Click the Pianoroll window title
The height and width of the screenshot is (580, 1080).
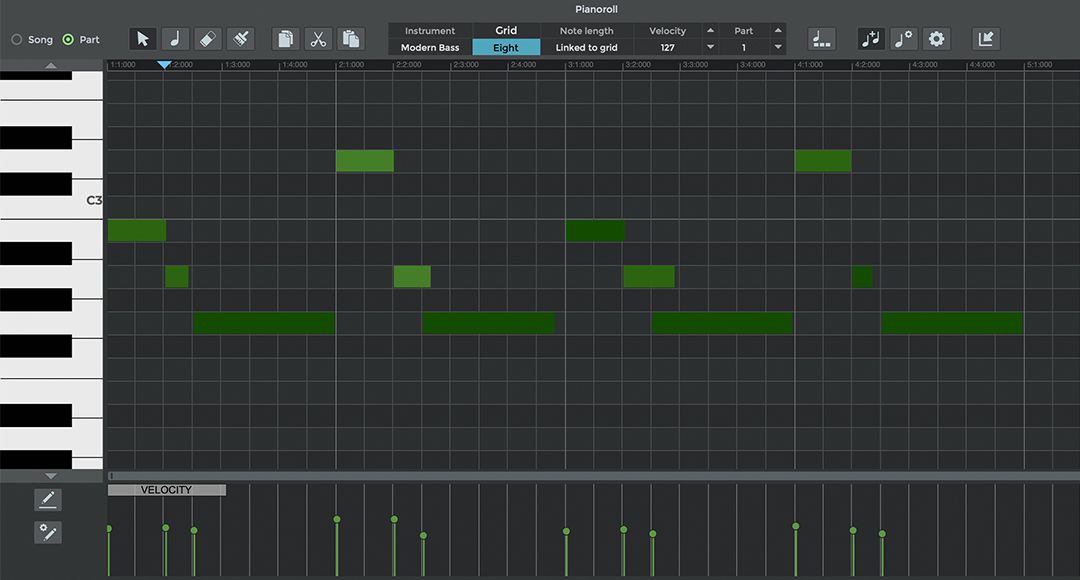click(596, 9)
